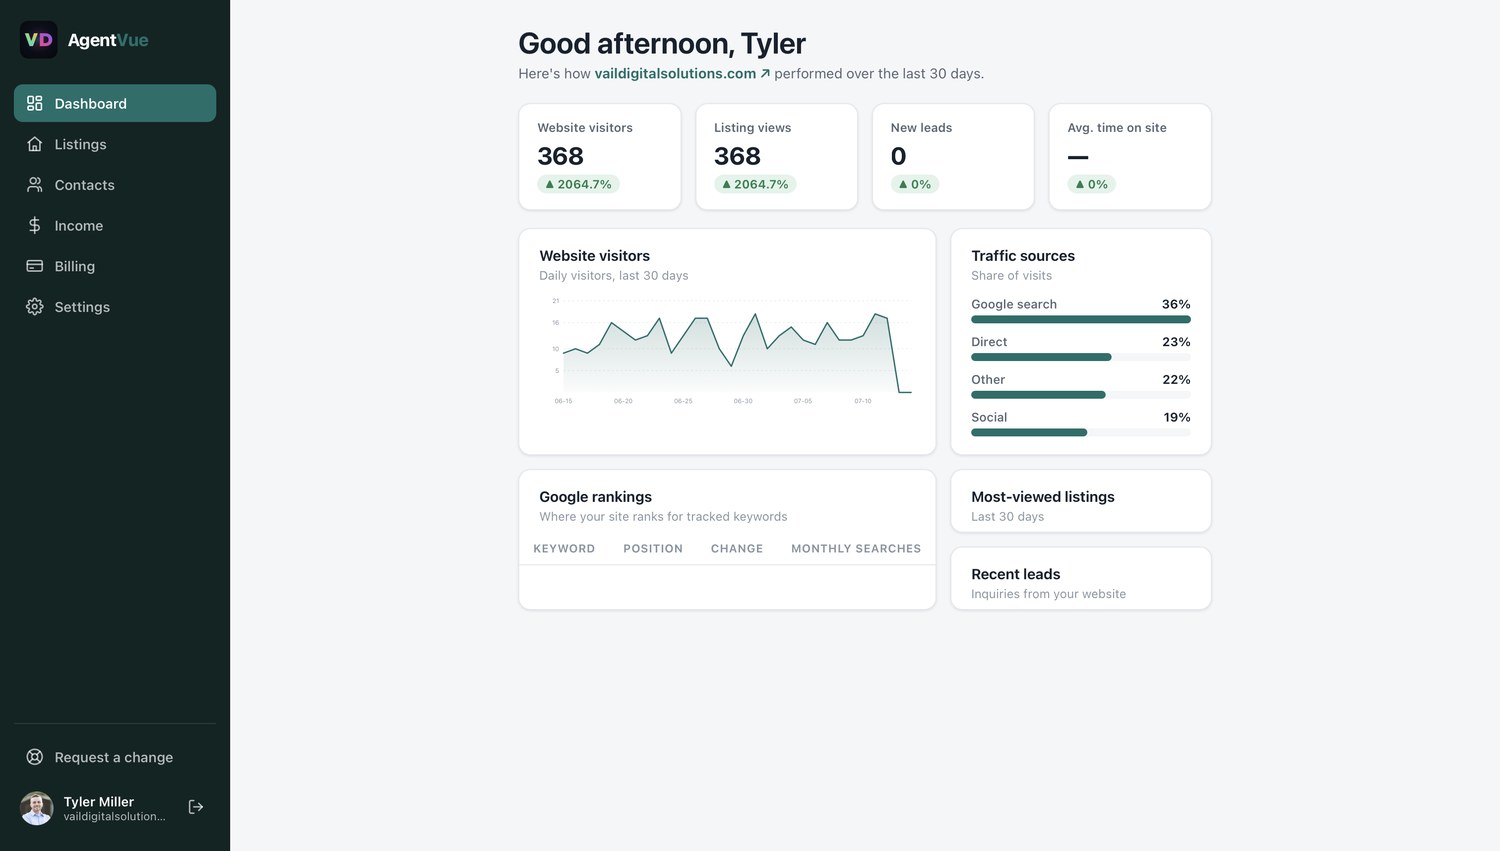Click the 23% Direct value
The height and width of the screenshot is (851, 1500).
1176,342
